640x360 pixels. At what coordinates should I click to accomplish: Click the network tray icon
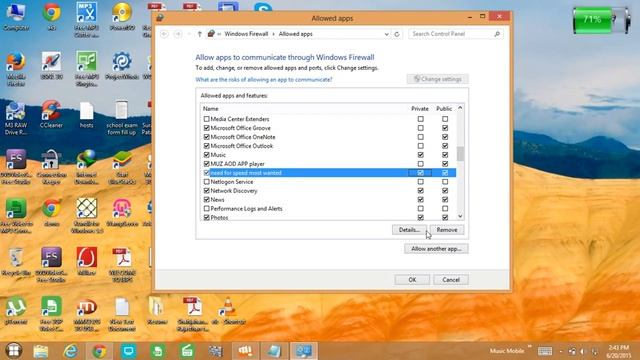coord(572,351)
